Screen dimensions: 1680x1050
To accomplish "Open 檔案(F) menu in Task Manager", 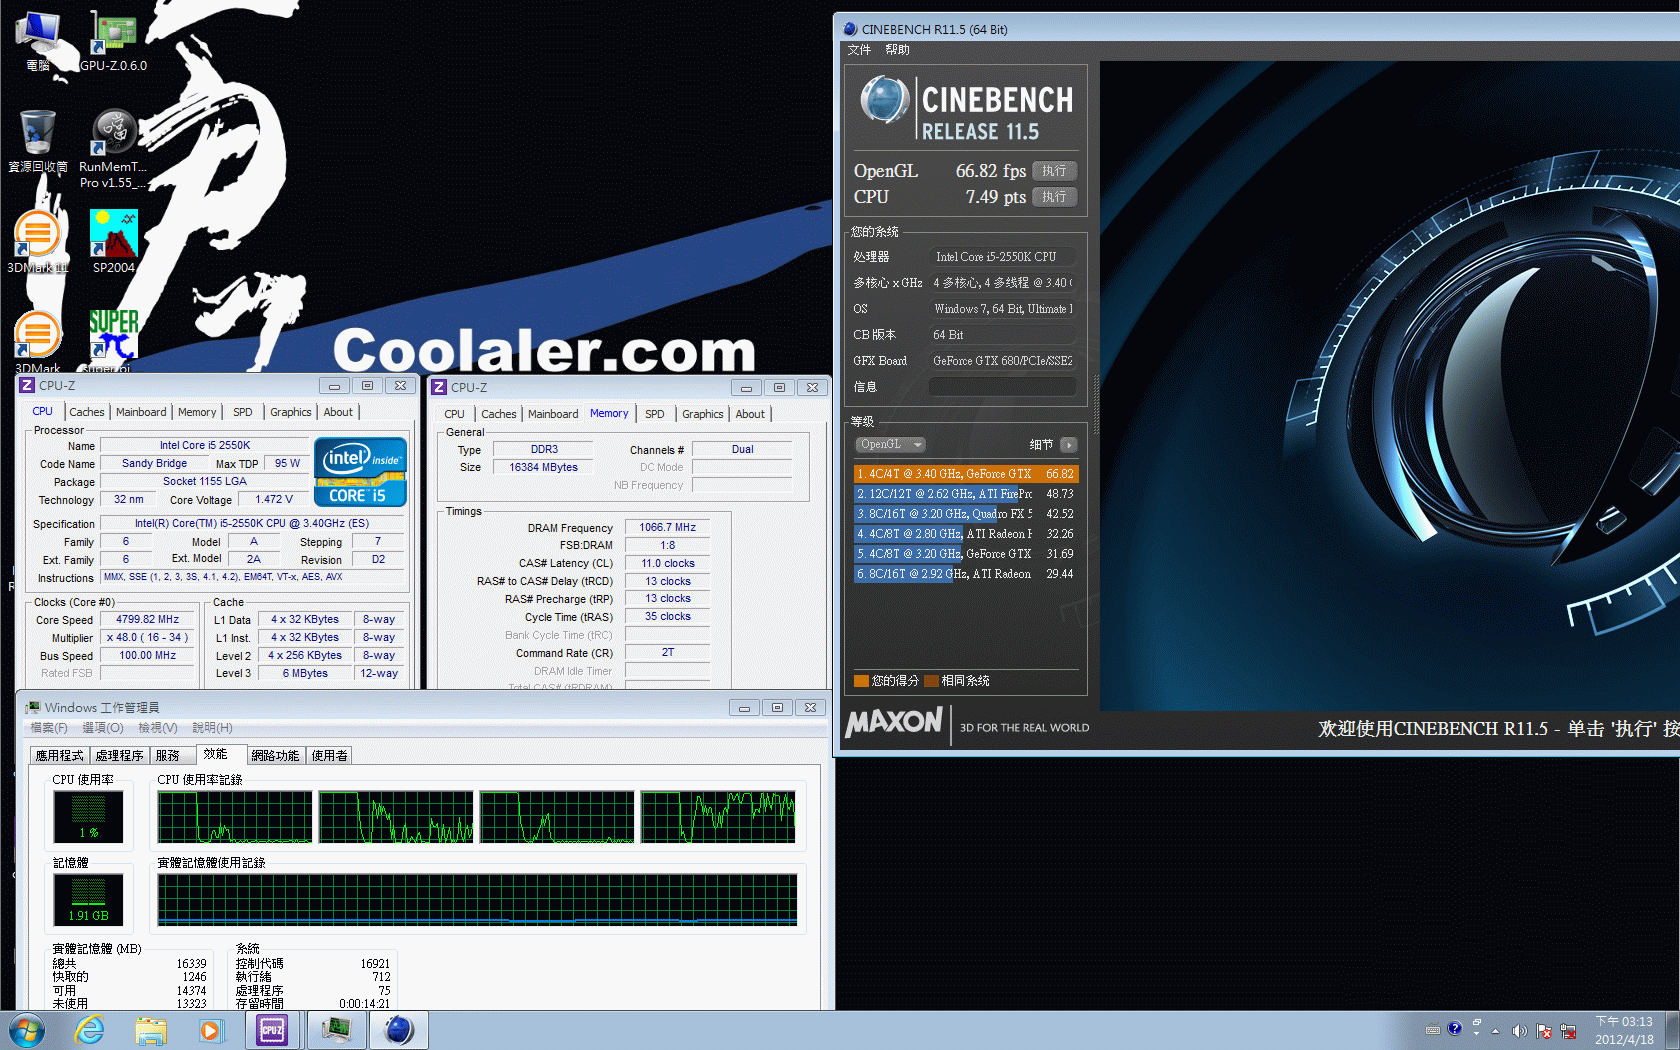I will (49, 728).
